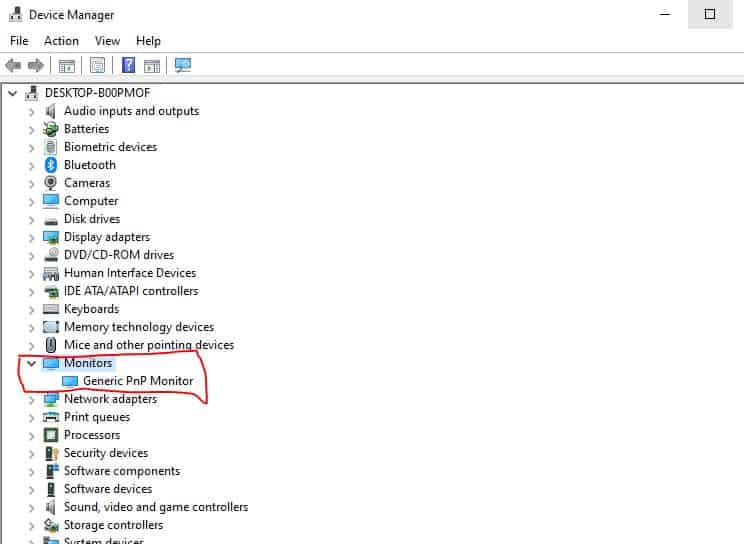This screenshot has width=744, height=544.
Task: Select the Human Interface Devices label
Action: coord(130,273)
